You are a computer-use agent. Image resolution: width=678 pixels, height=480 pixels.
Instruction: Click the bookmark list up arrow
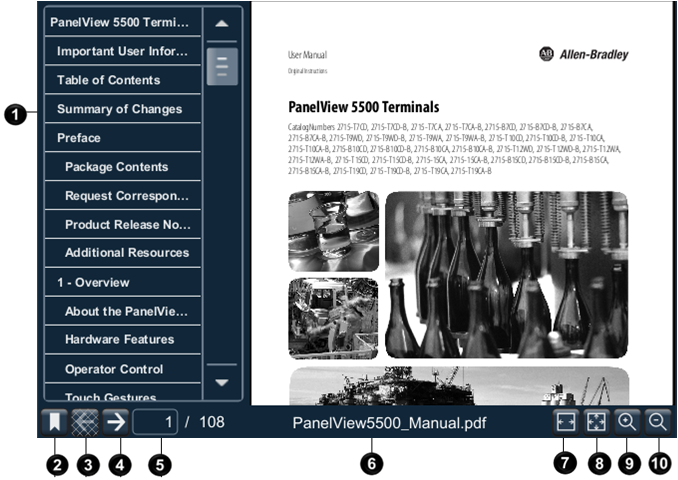click(x=222, y=23)
